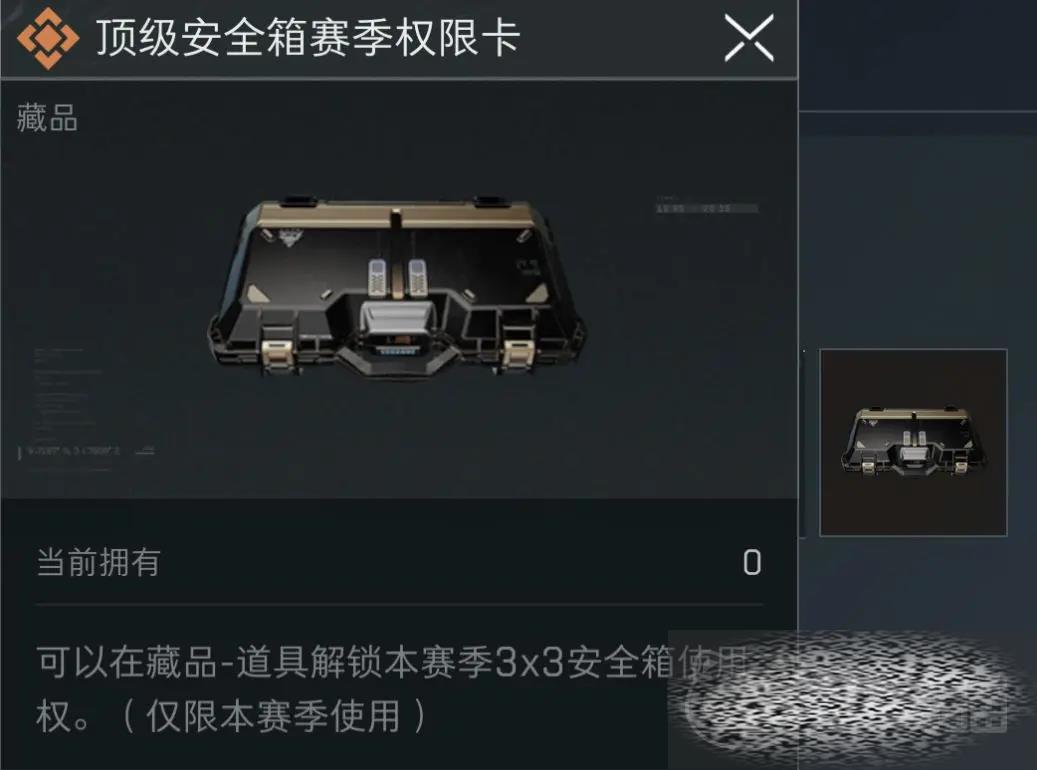Screen dimensions: 1037x770
Task: Click the faint label top-right of preview
Action: pyautogui.click(x=706, y=206)
